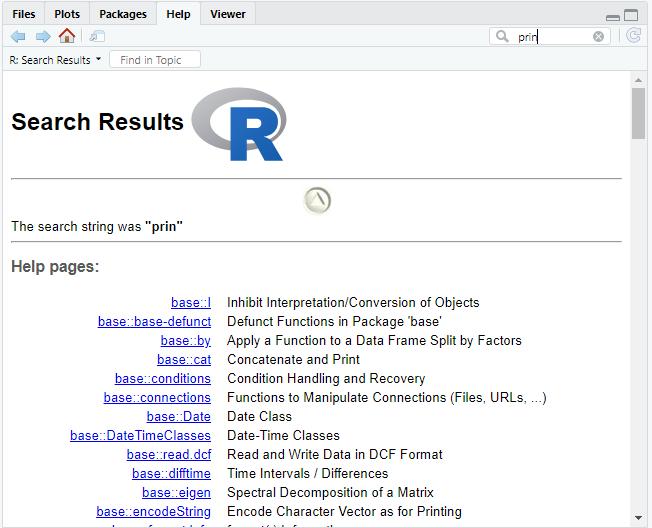Open the base::read.dcf link

(169, 455)
